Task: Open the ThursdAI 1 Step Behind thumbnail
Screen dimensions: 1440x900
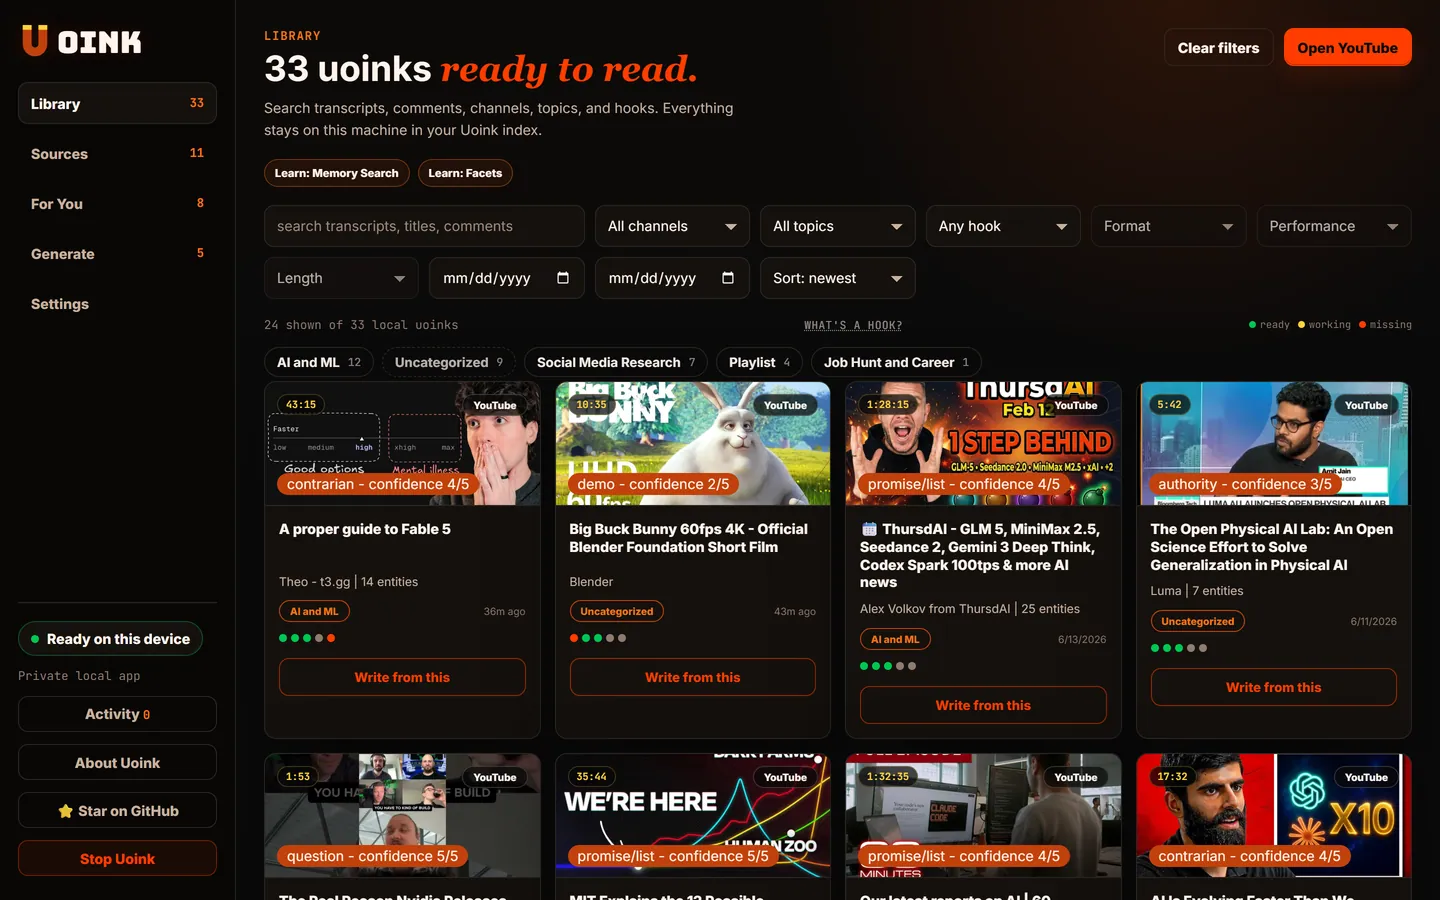Action: [x=983, y=443]
